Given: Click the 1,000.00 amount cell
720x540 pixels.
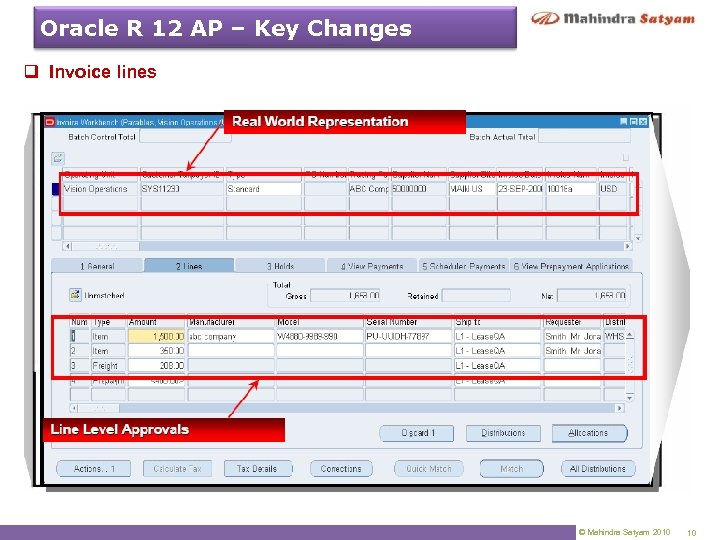Looking at the screenshot, I should pos(157,336).
